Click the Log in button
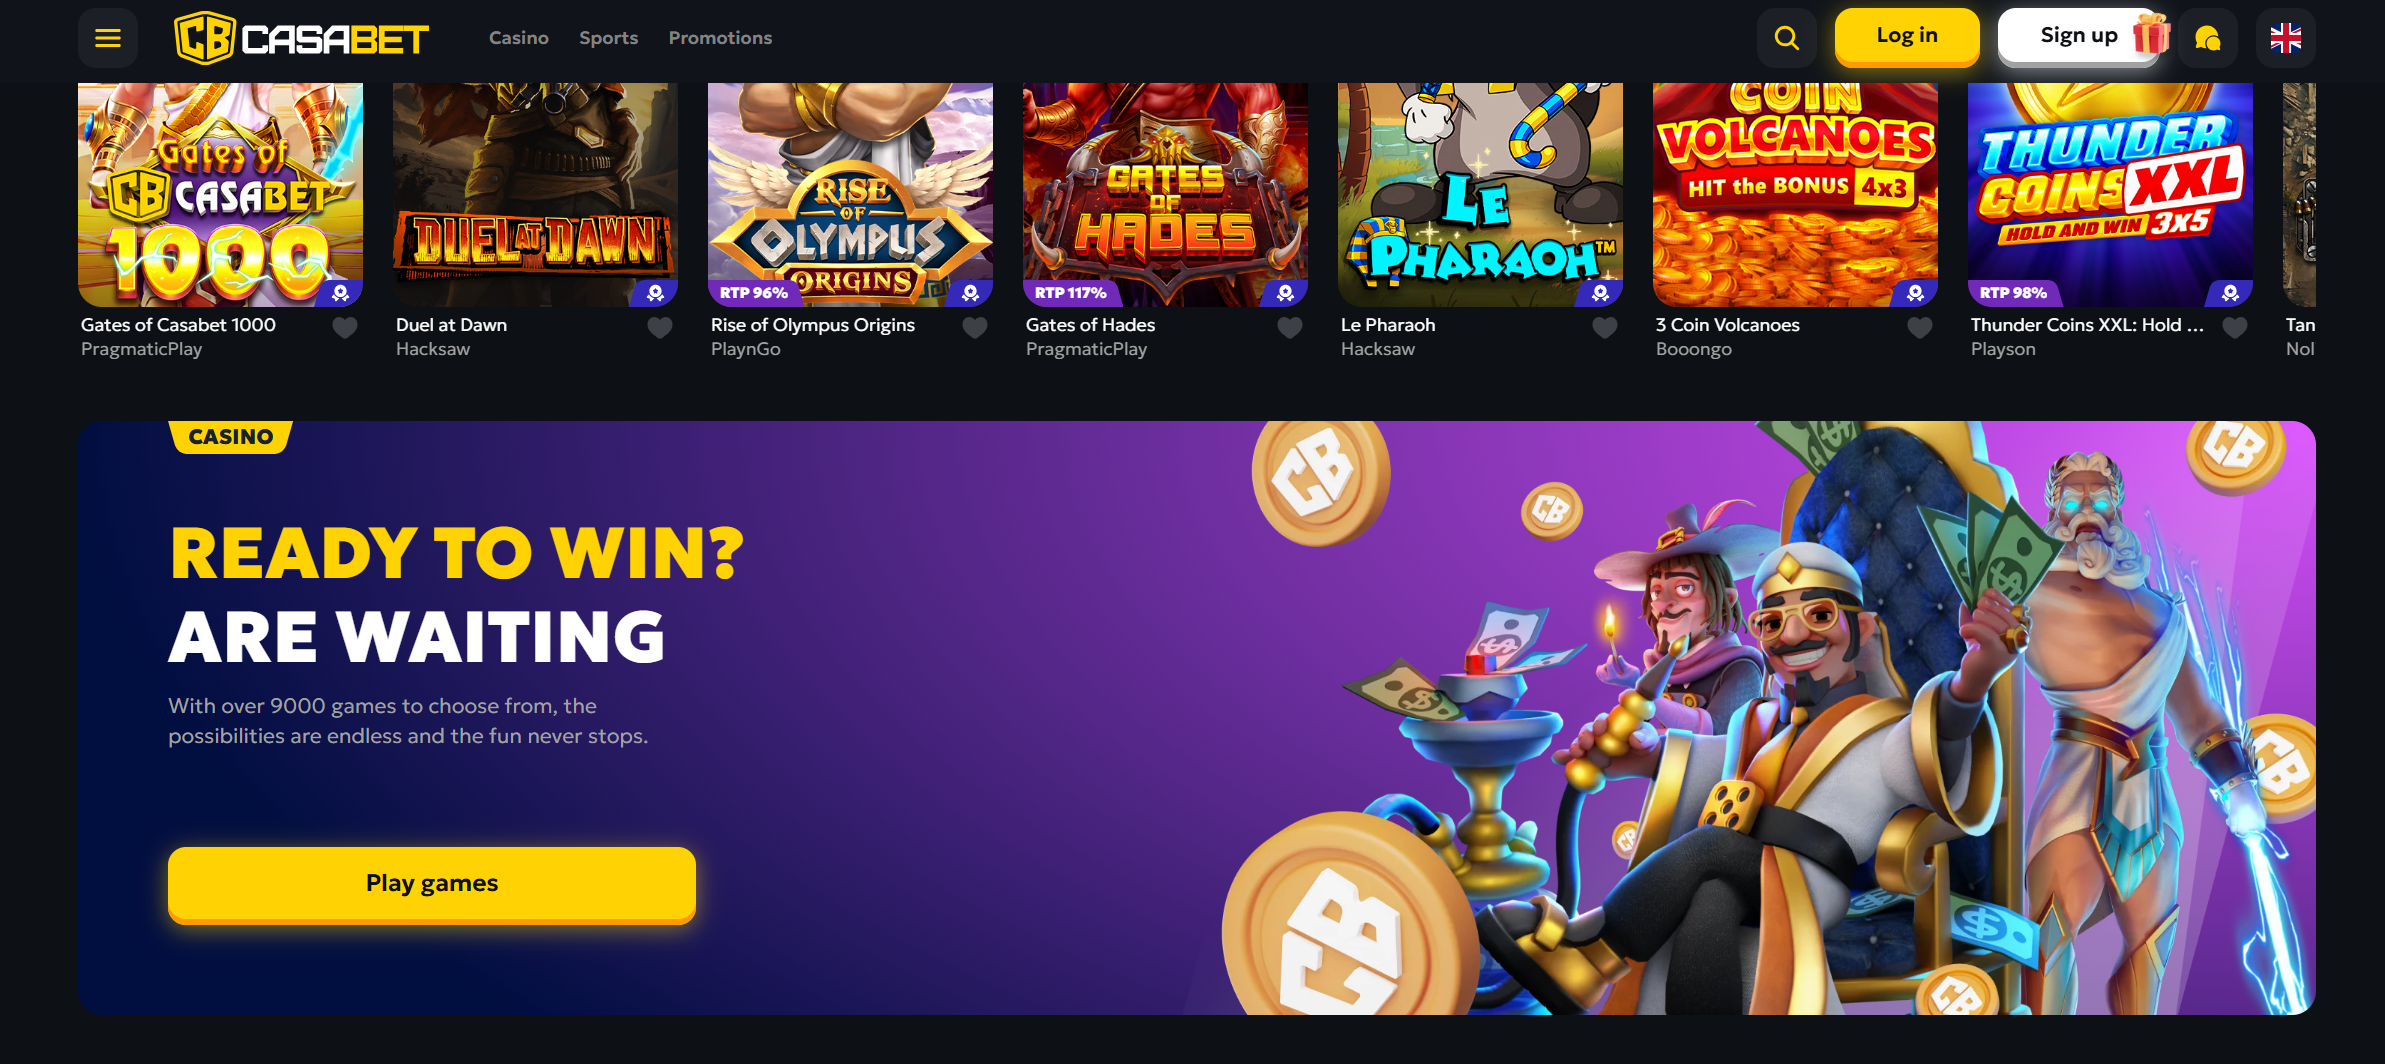Screen dimensions: 2385x1064 pos(1907,36)
